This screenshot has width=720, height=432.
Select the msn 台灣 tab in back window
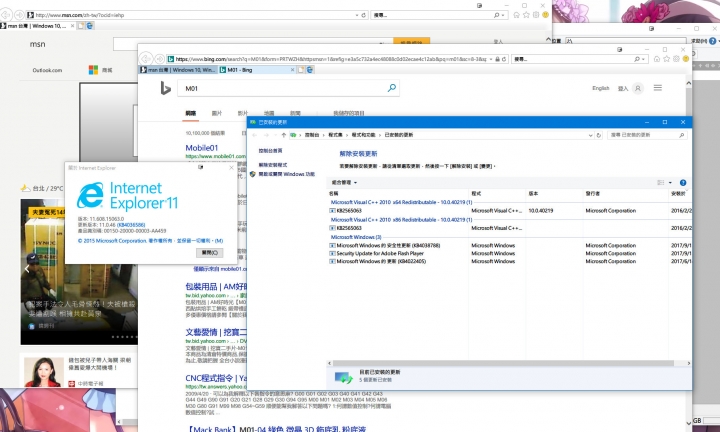pos(37,26)
